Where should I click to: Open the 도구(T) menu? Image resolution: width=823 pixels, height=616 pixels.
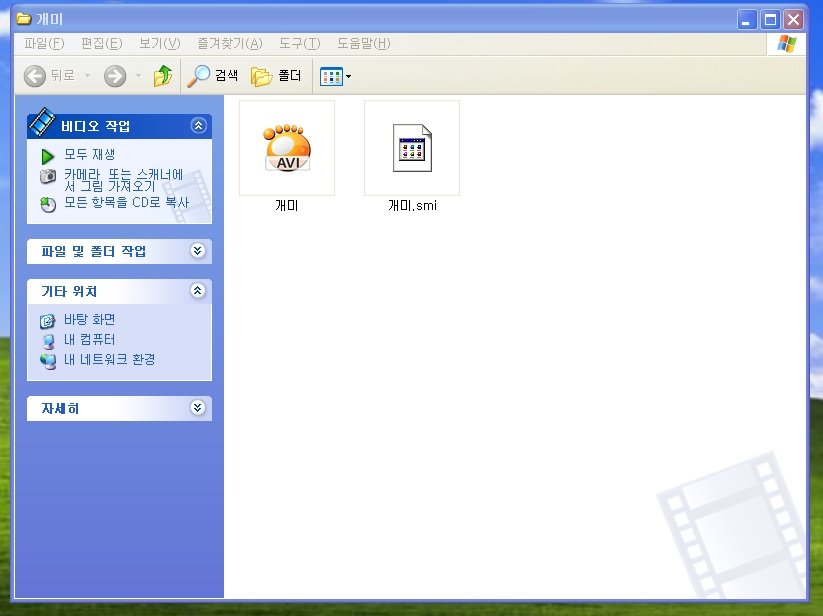(299, 43)
